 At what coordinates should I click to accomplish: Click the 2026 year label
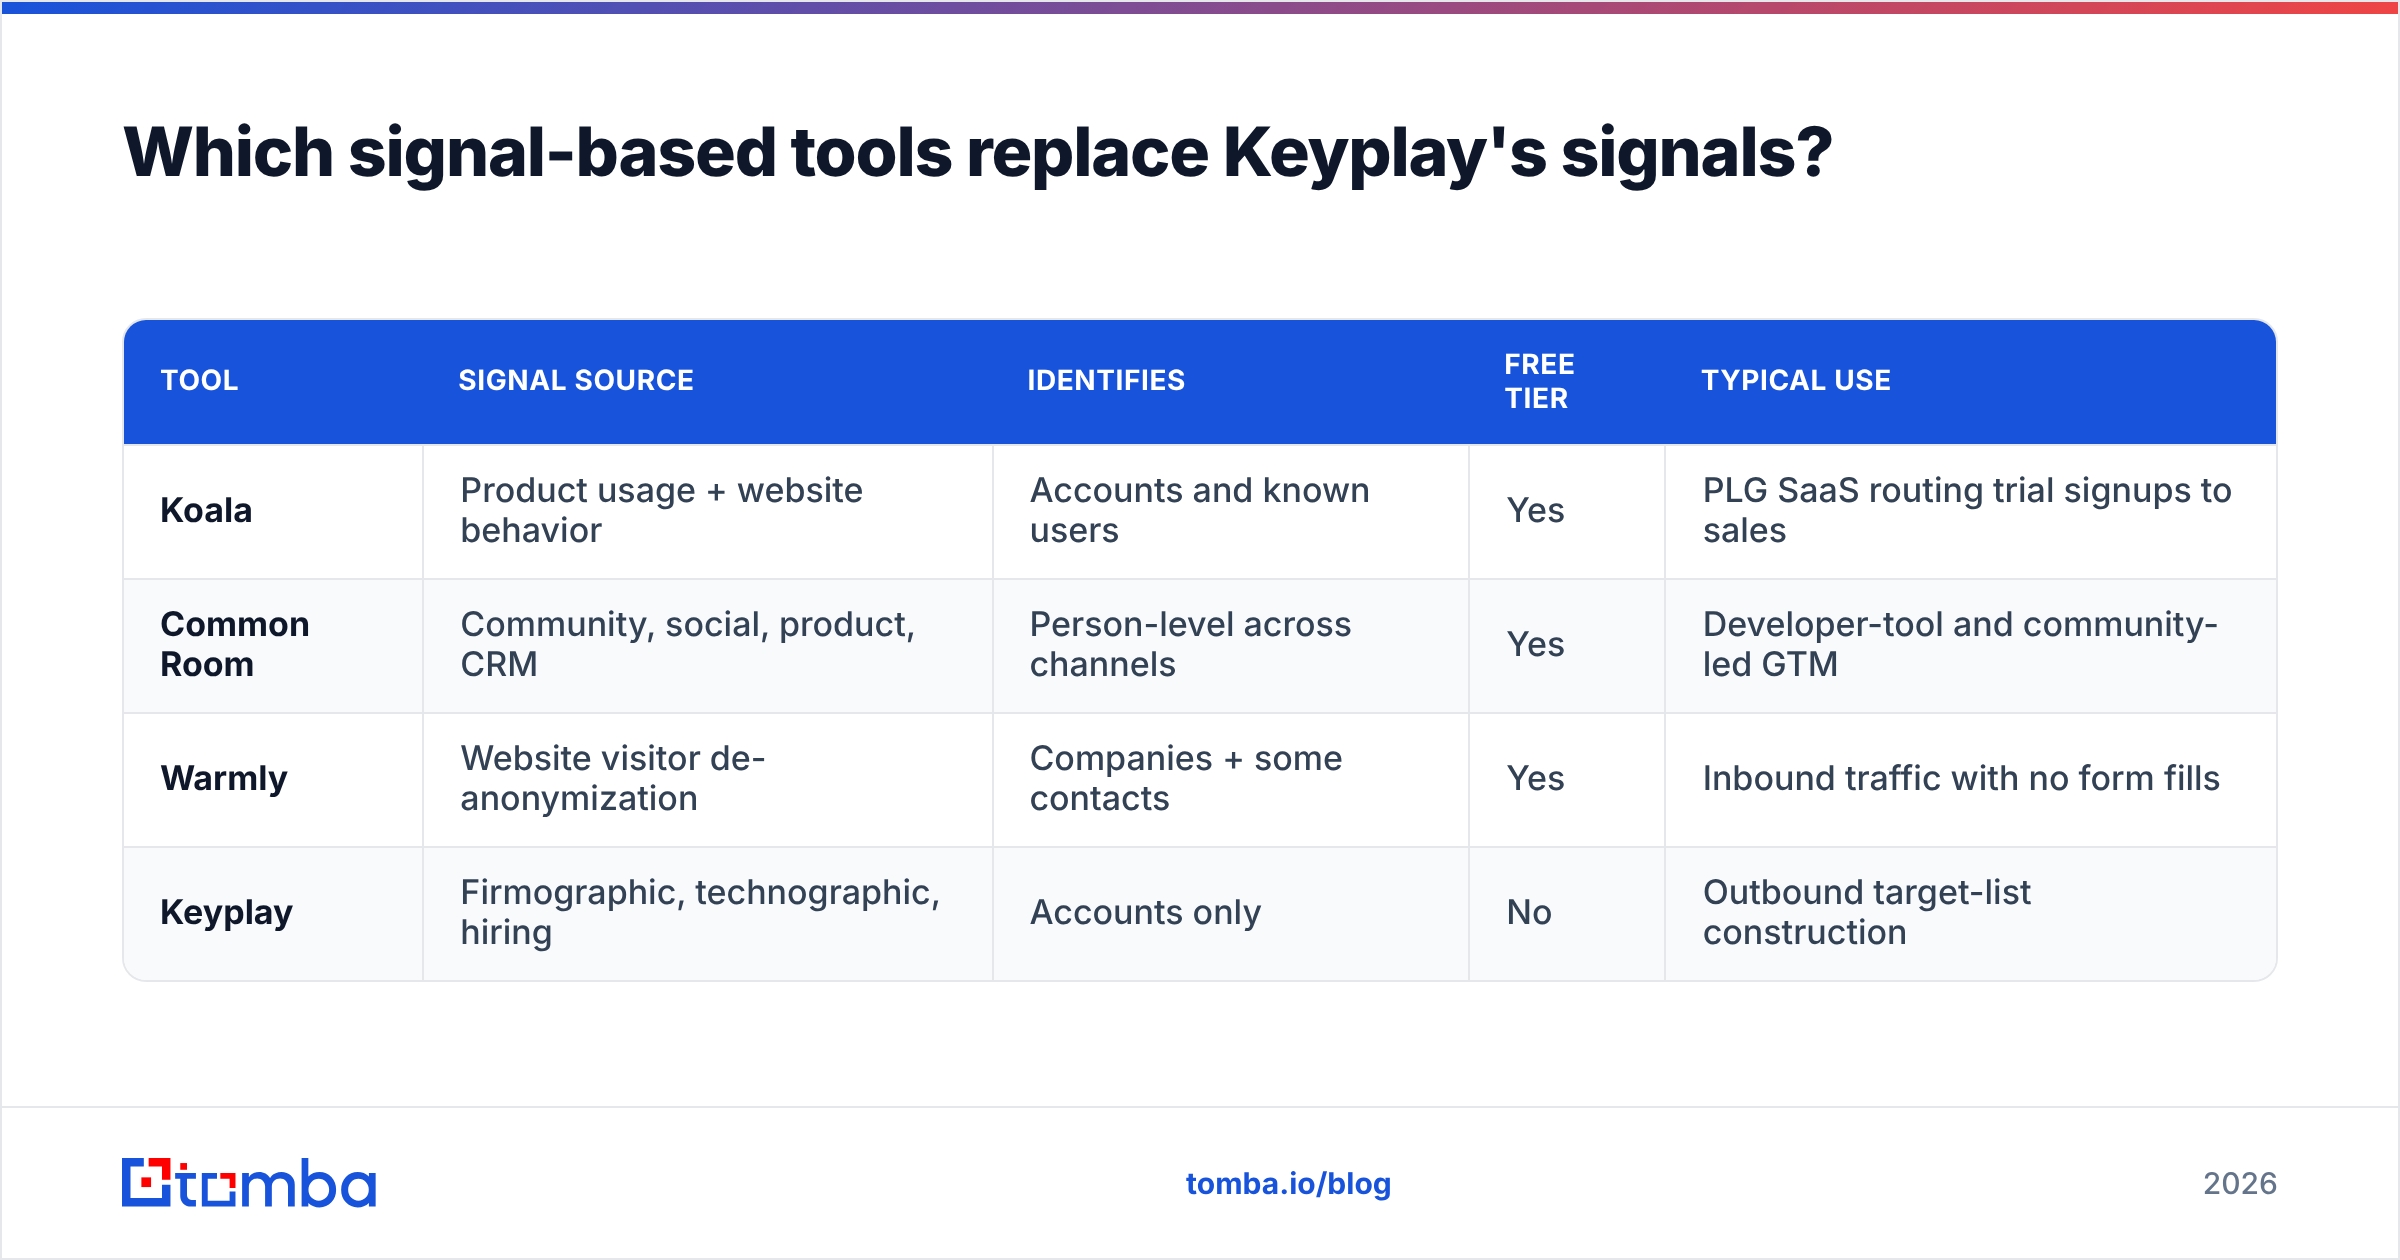2240,1184
